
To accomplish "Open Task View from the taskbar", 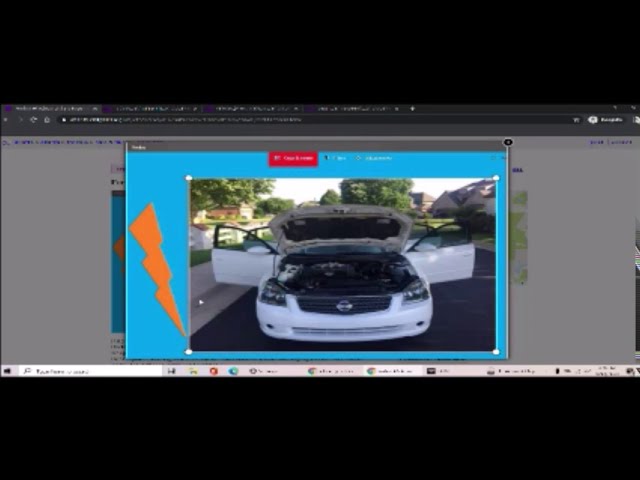I will 172,371.
